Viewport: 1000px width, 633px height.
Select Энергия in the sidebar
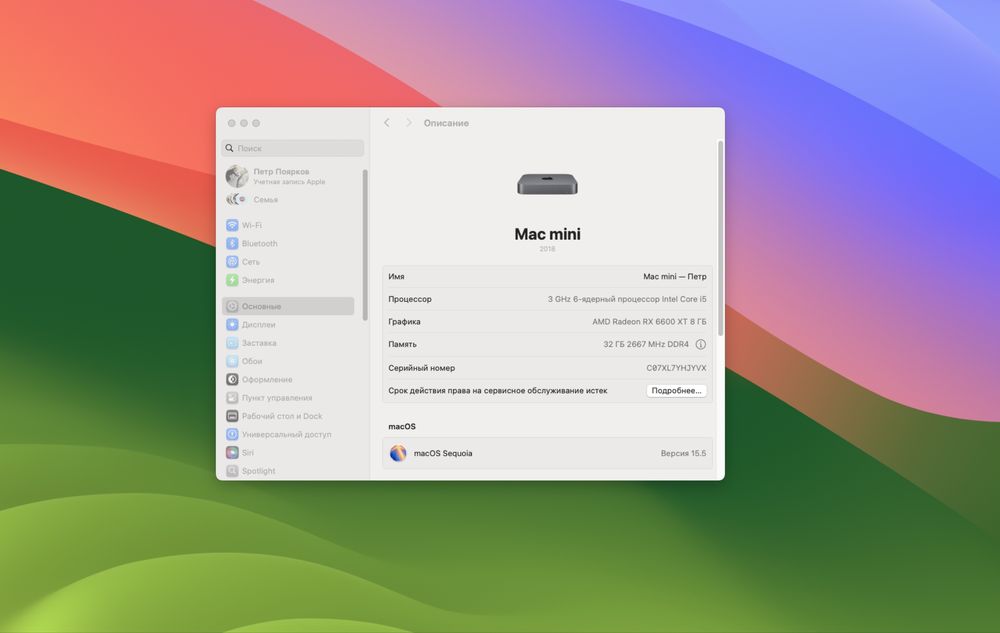[x=251, y=280]
